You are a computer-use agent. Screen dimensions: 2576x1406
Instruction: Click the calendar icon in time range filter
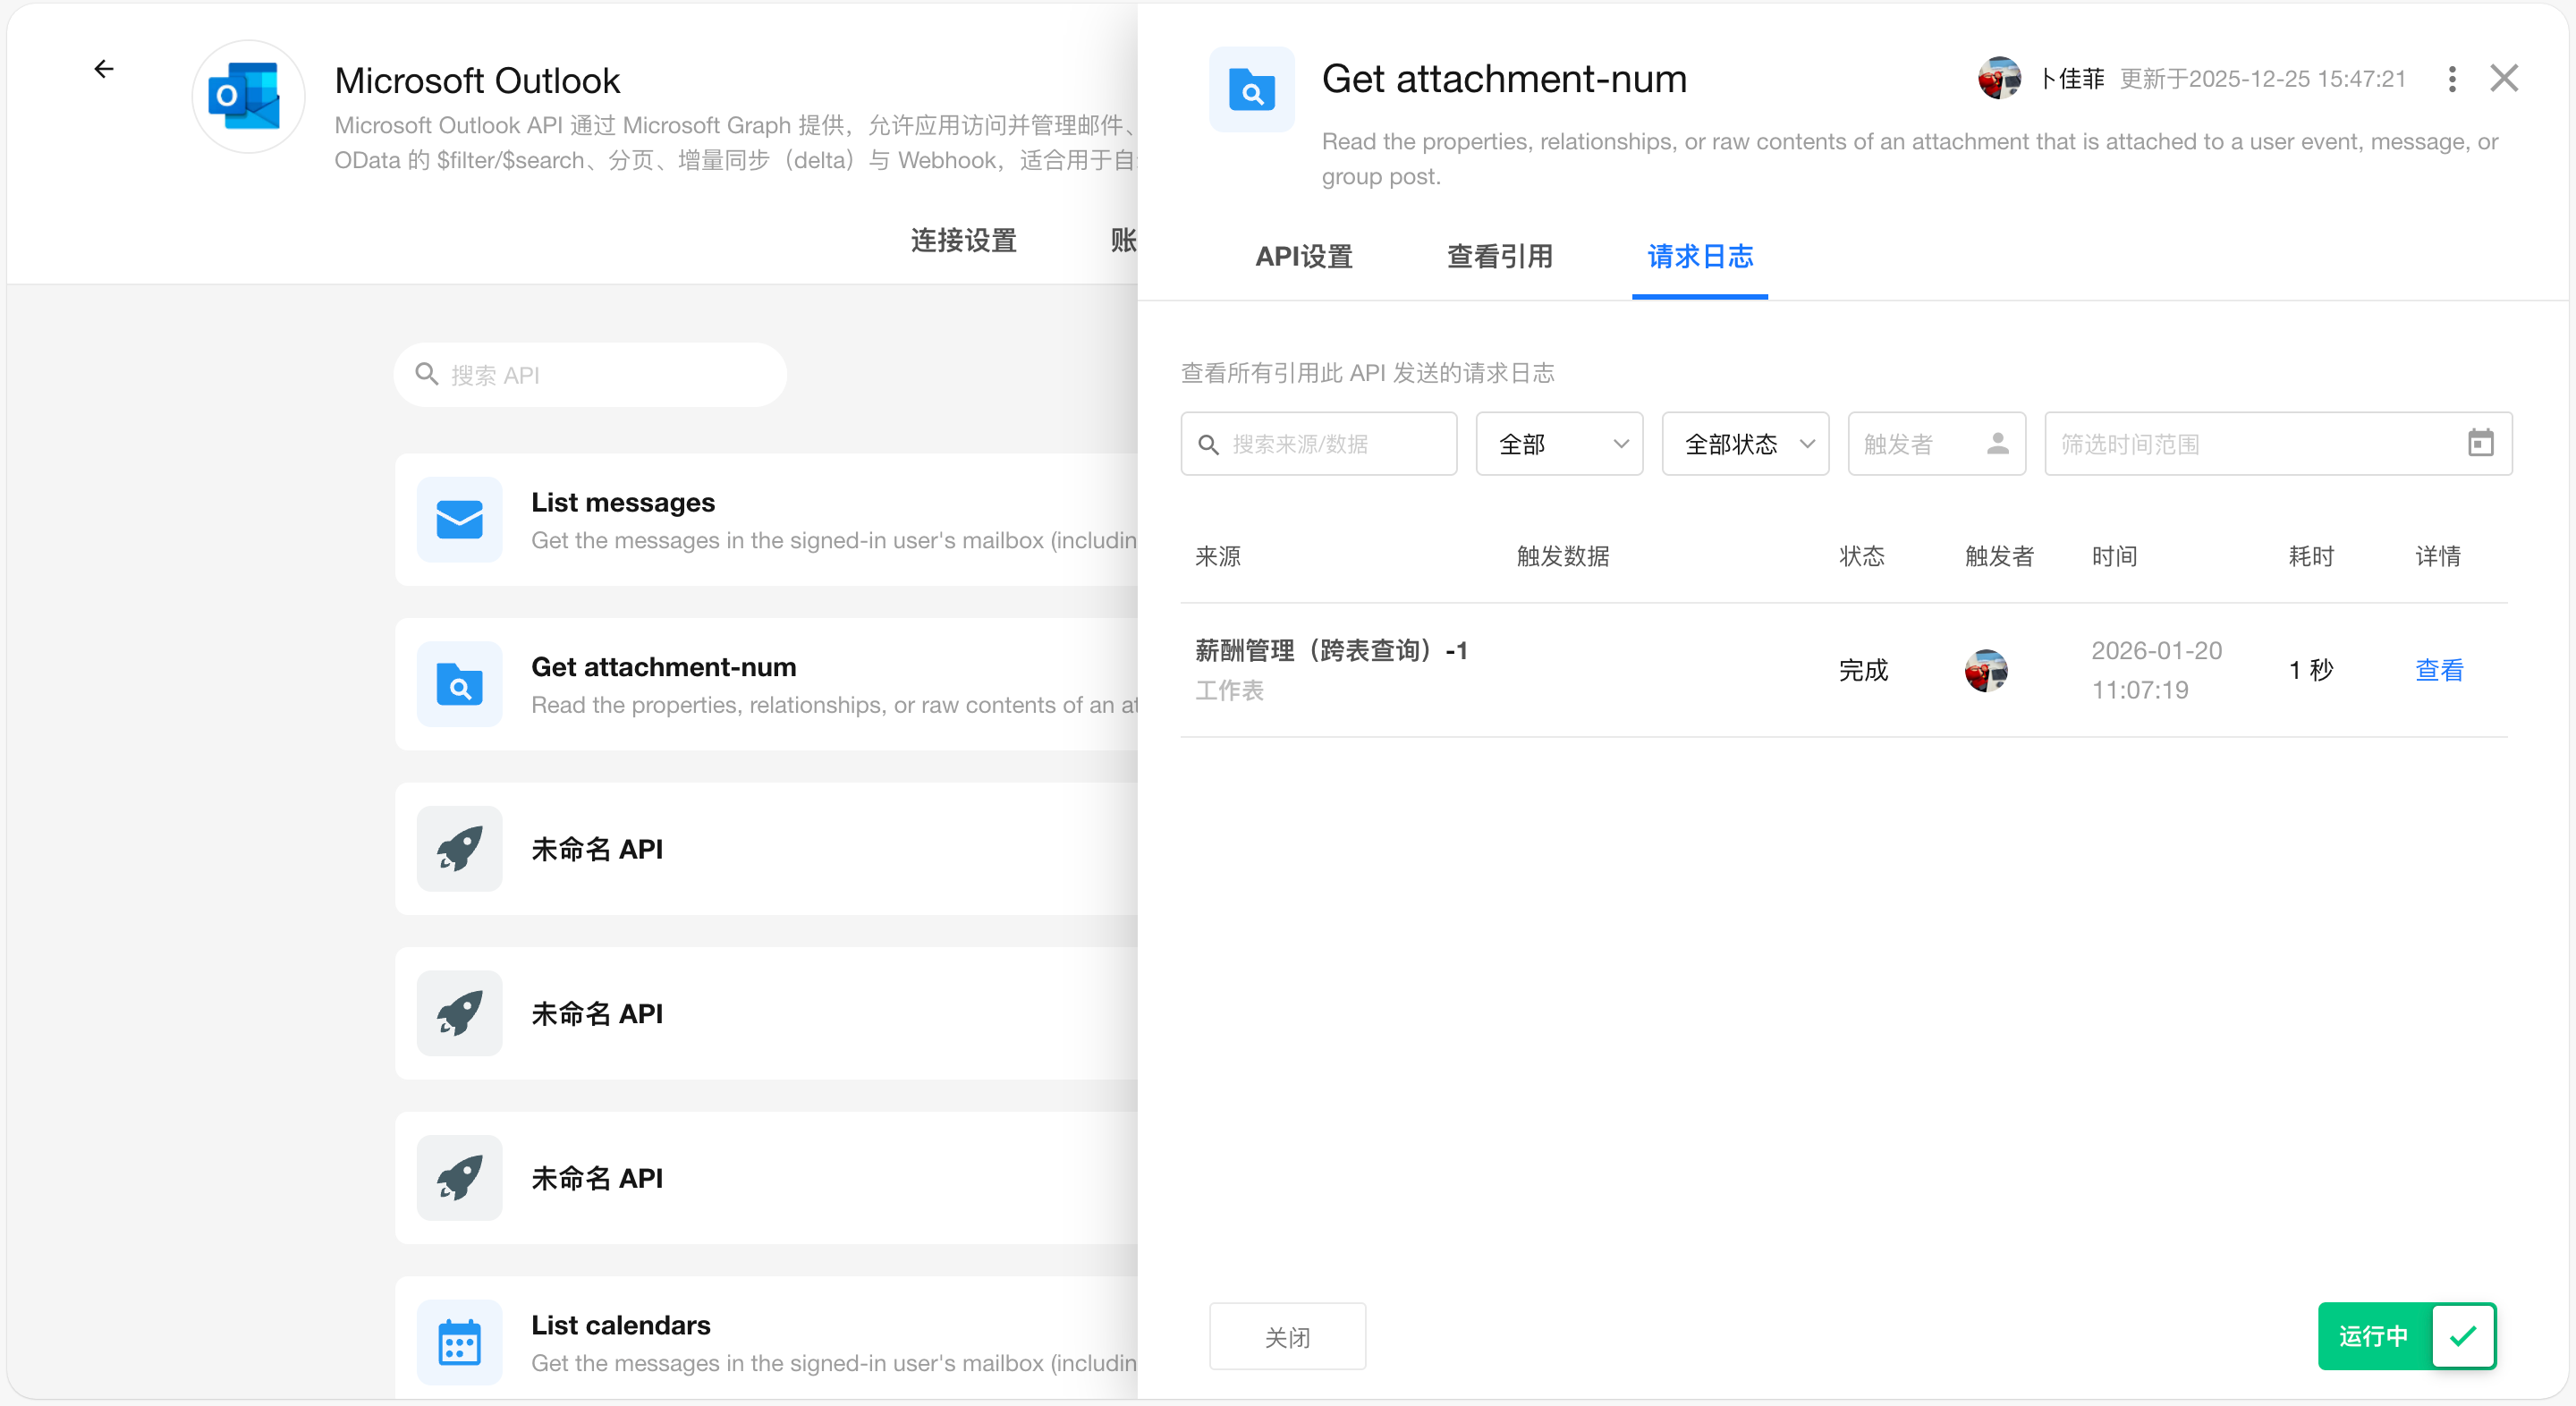[2480, 443]
